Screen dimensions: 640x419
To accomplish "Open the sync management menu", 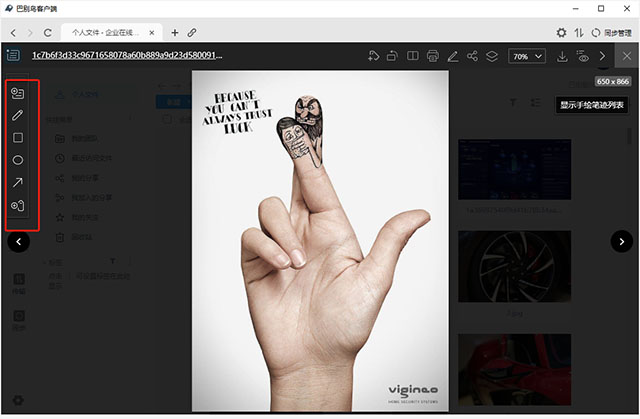I will [610, 33].
